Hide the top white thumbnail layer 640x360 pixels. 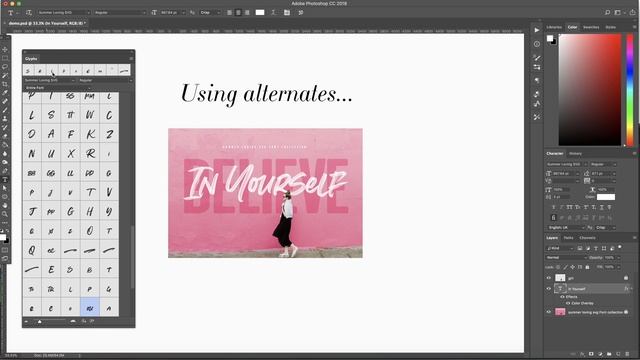click(x=549, y=278)
